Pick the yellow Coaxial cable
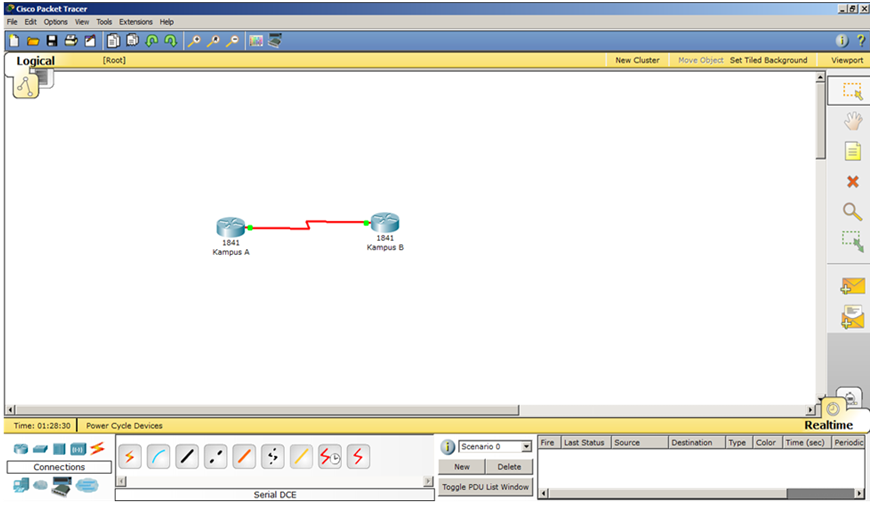872x505 pixels. point(301,457)
